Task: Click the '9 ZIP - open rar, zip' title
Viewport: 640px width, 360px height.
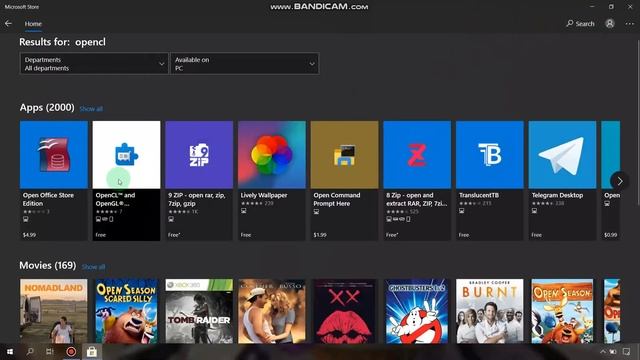Action: click(x=197, y=199)
